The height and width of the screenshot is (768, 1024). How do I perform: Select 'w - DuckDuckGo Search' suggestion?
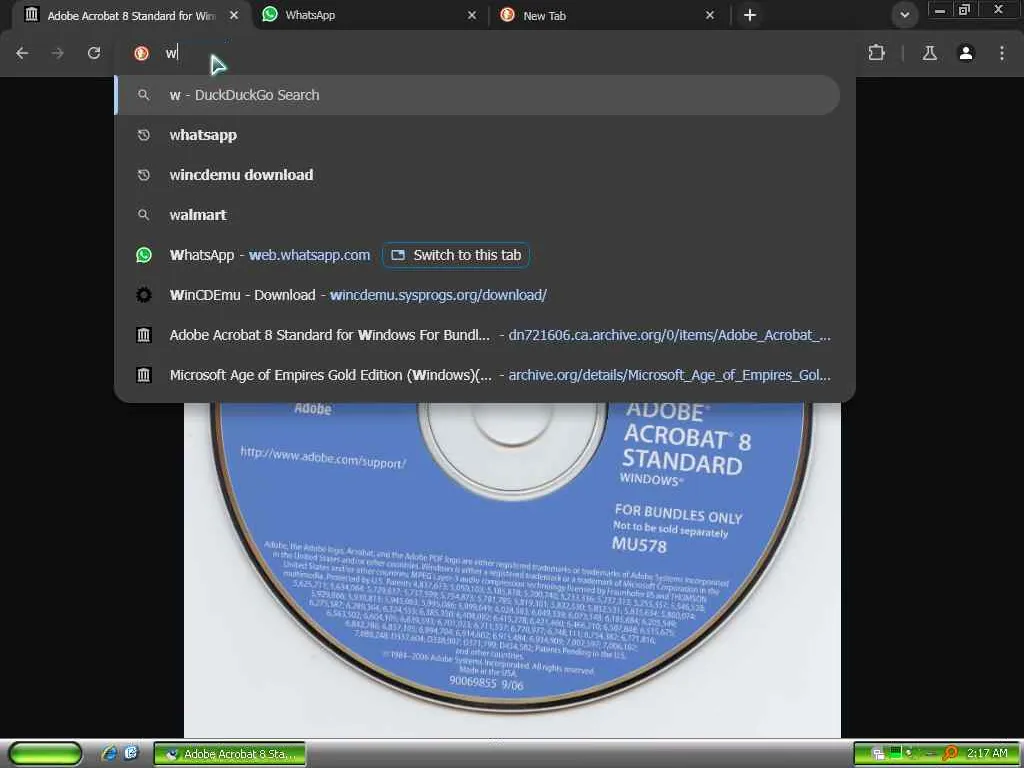[478, 95]
